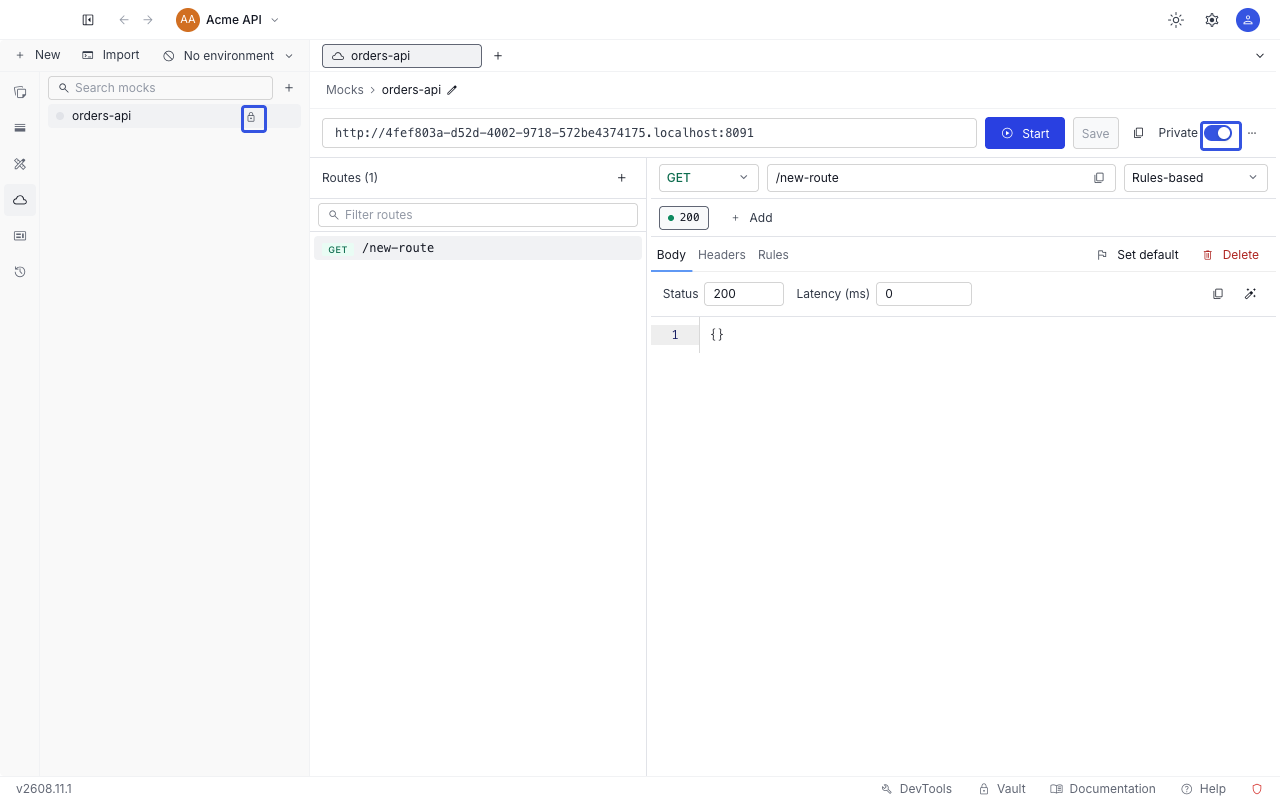Toggle light/dark theme sun icon

click(x=1176, y=20)
